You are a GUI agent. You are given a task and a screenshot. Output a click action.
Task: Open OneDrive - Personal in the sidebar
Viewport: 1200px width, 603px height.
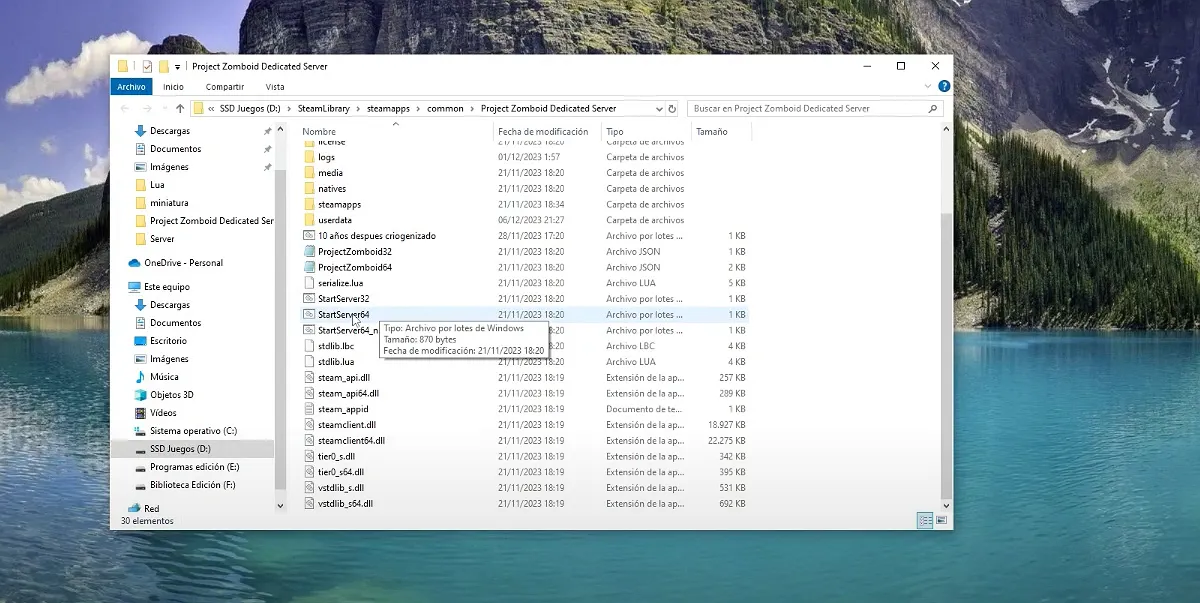pos(183,263)
